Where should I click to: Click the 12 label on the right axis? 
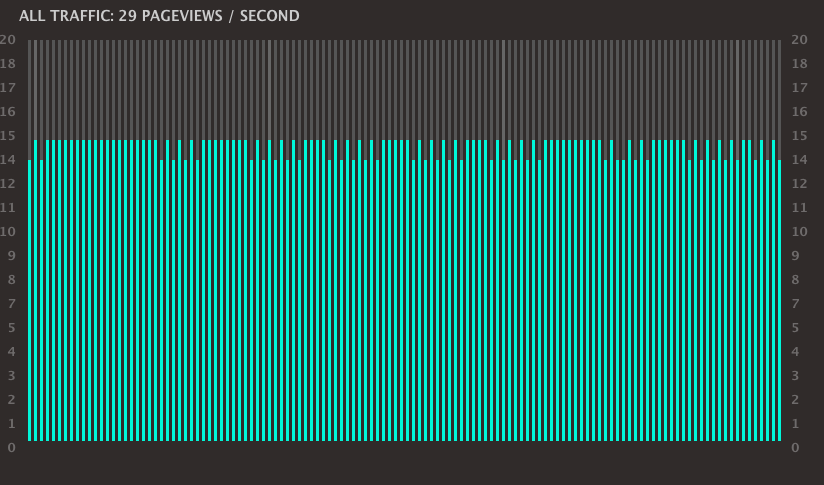click(799, 184)
